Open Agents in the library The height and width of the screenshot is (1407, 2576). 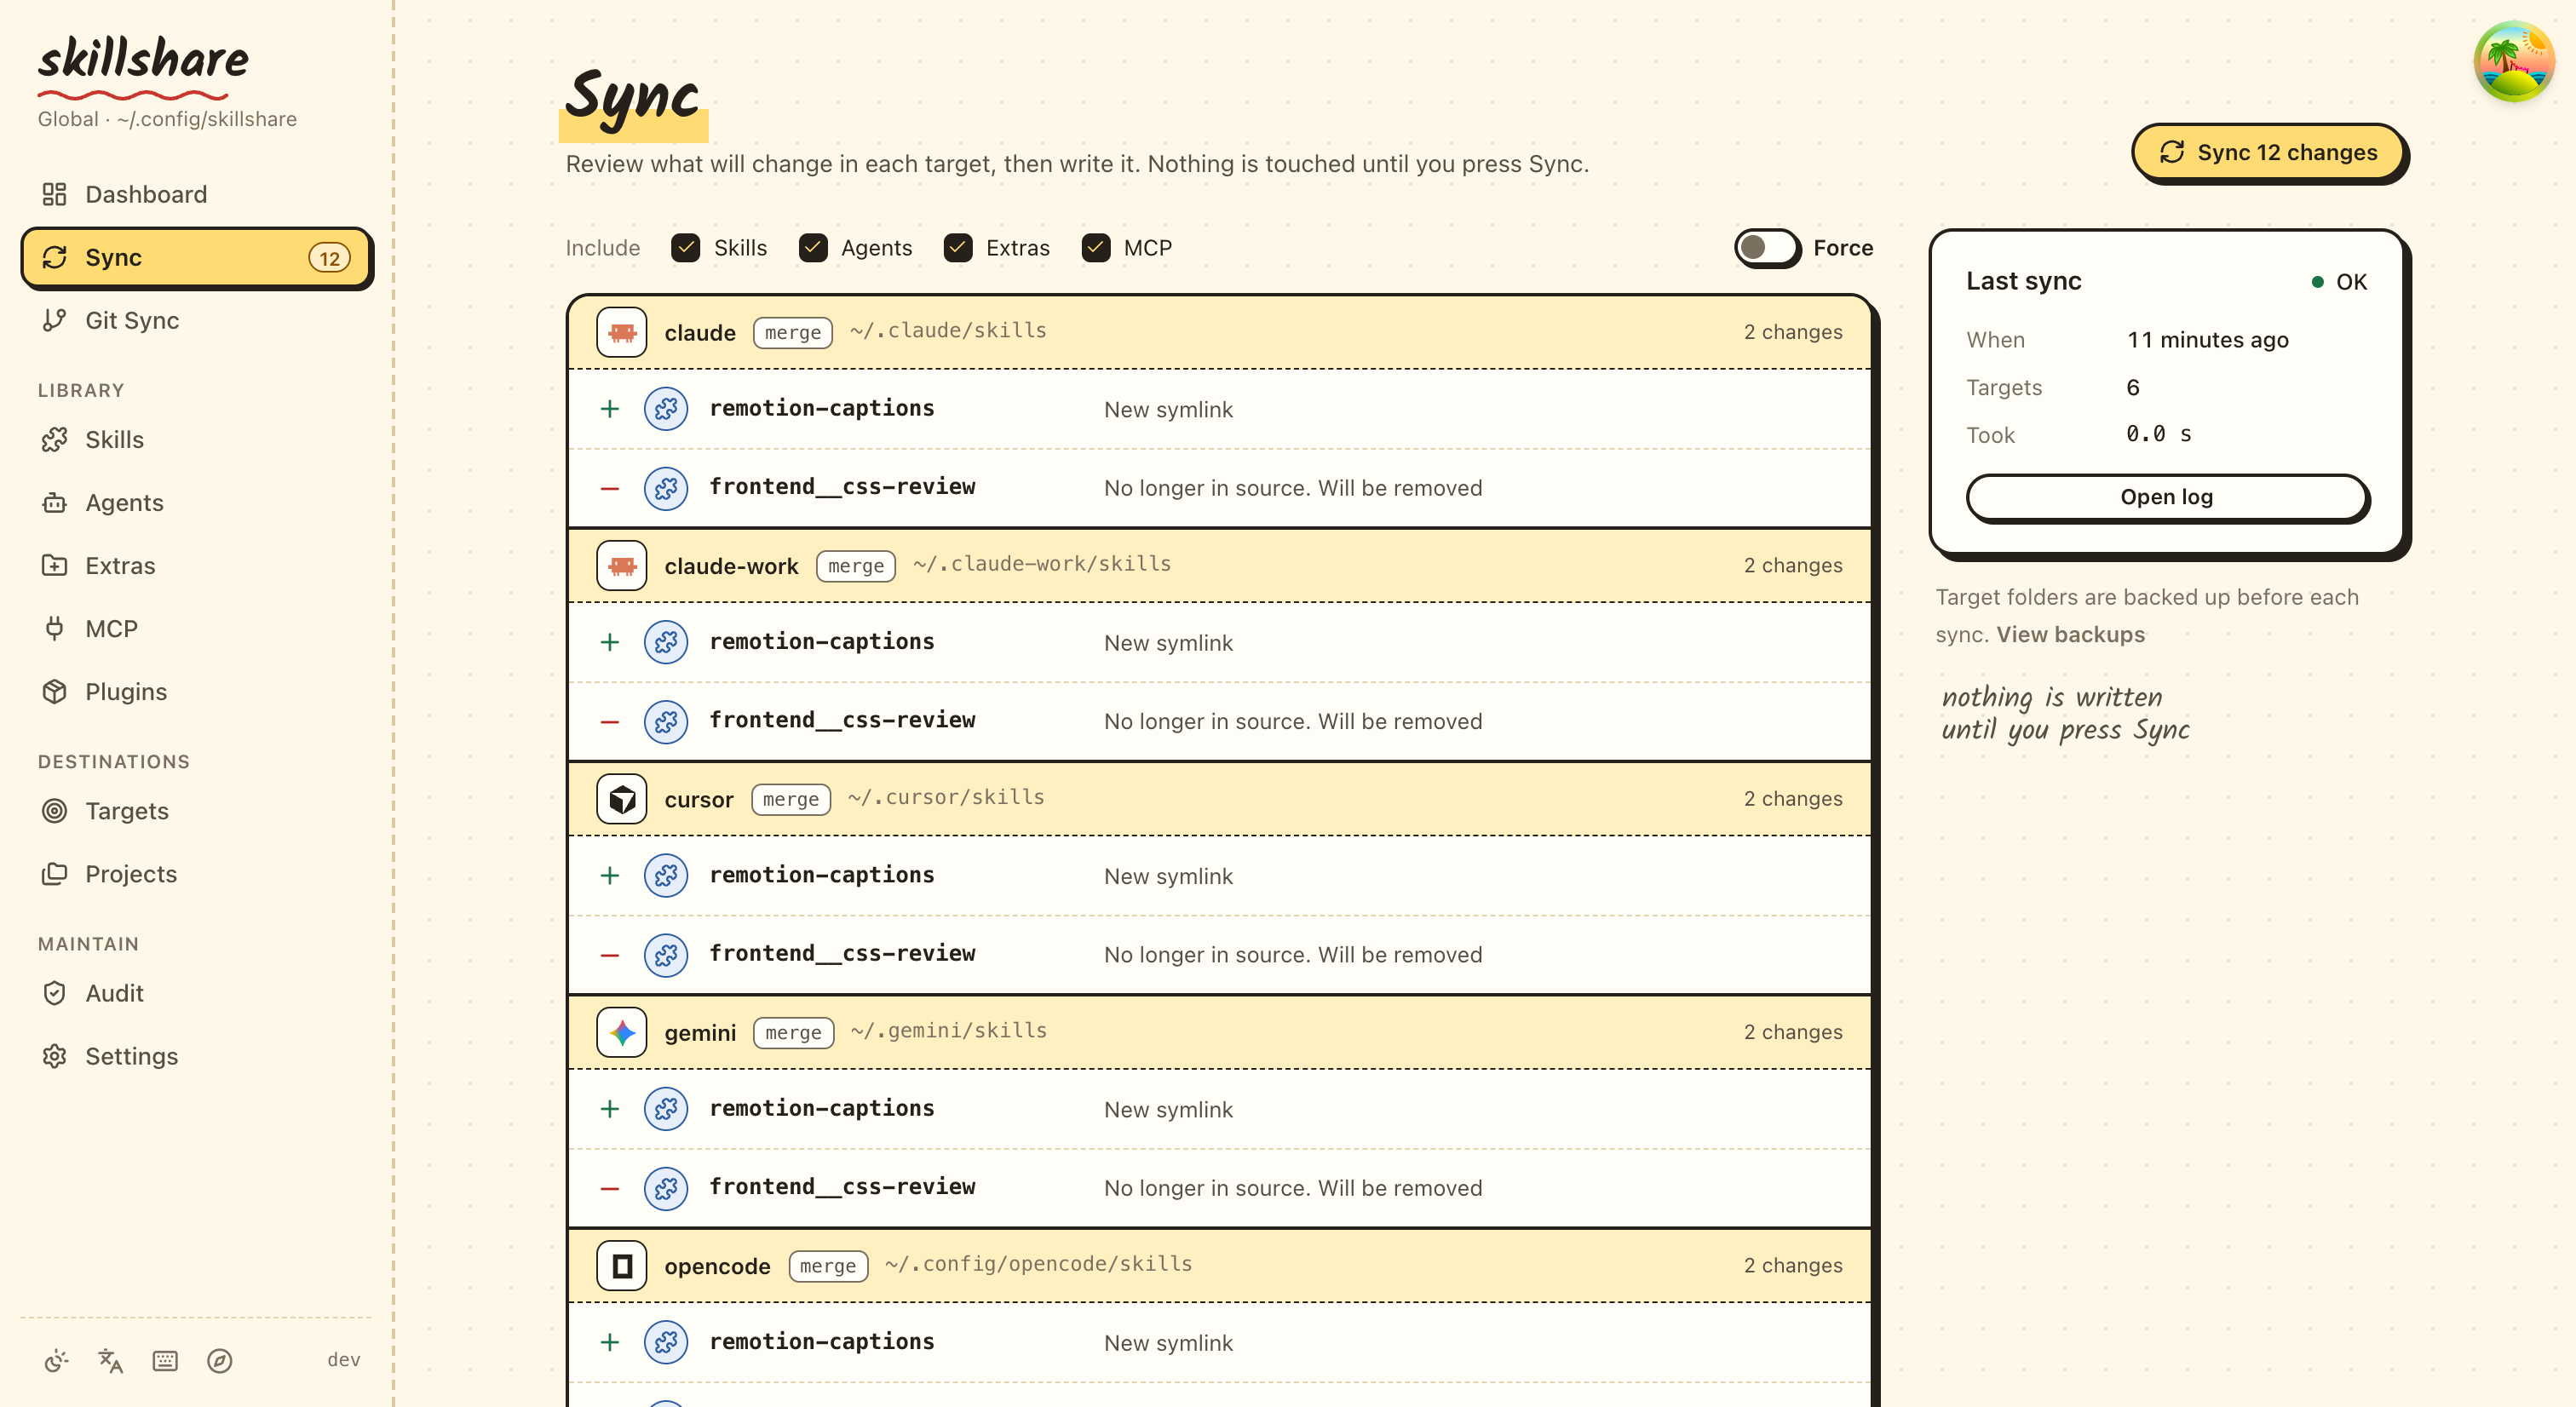pos(196,503)
